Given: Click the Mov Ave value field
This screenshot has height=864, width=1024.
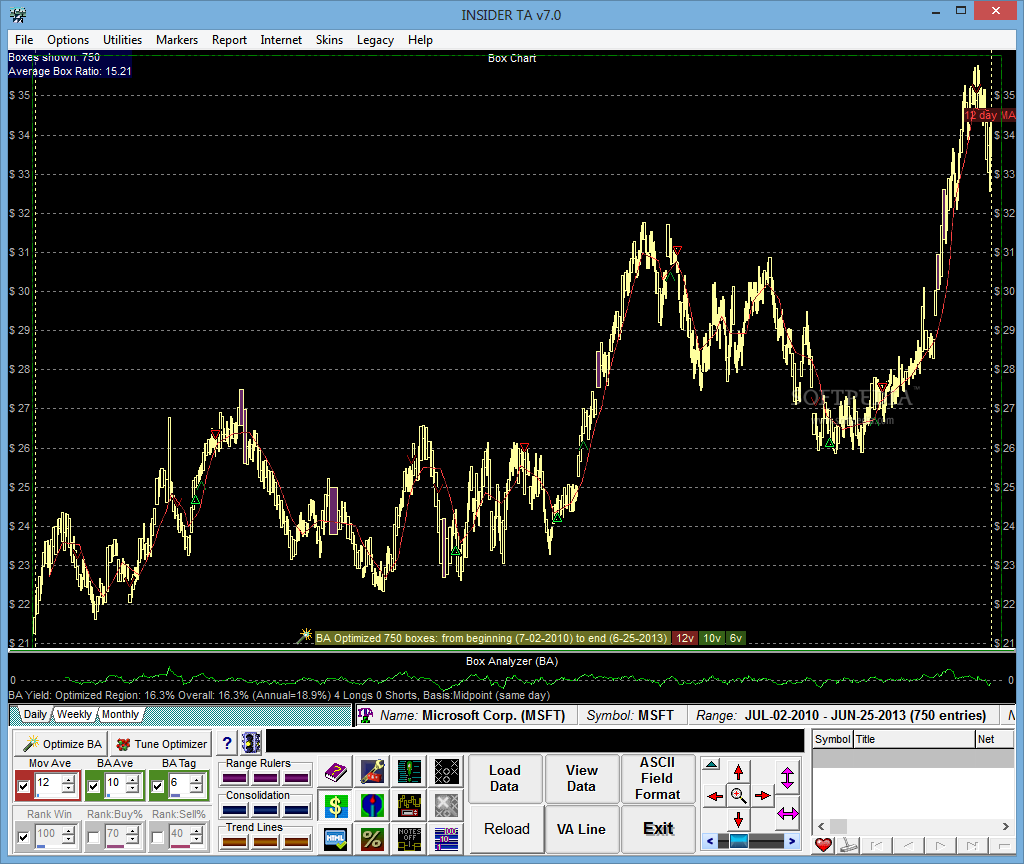Looking at the screenshot, I should coord(48,784).
